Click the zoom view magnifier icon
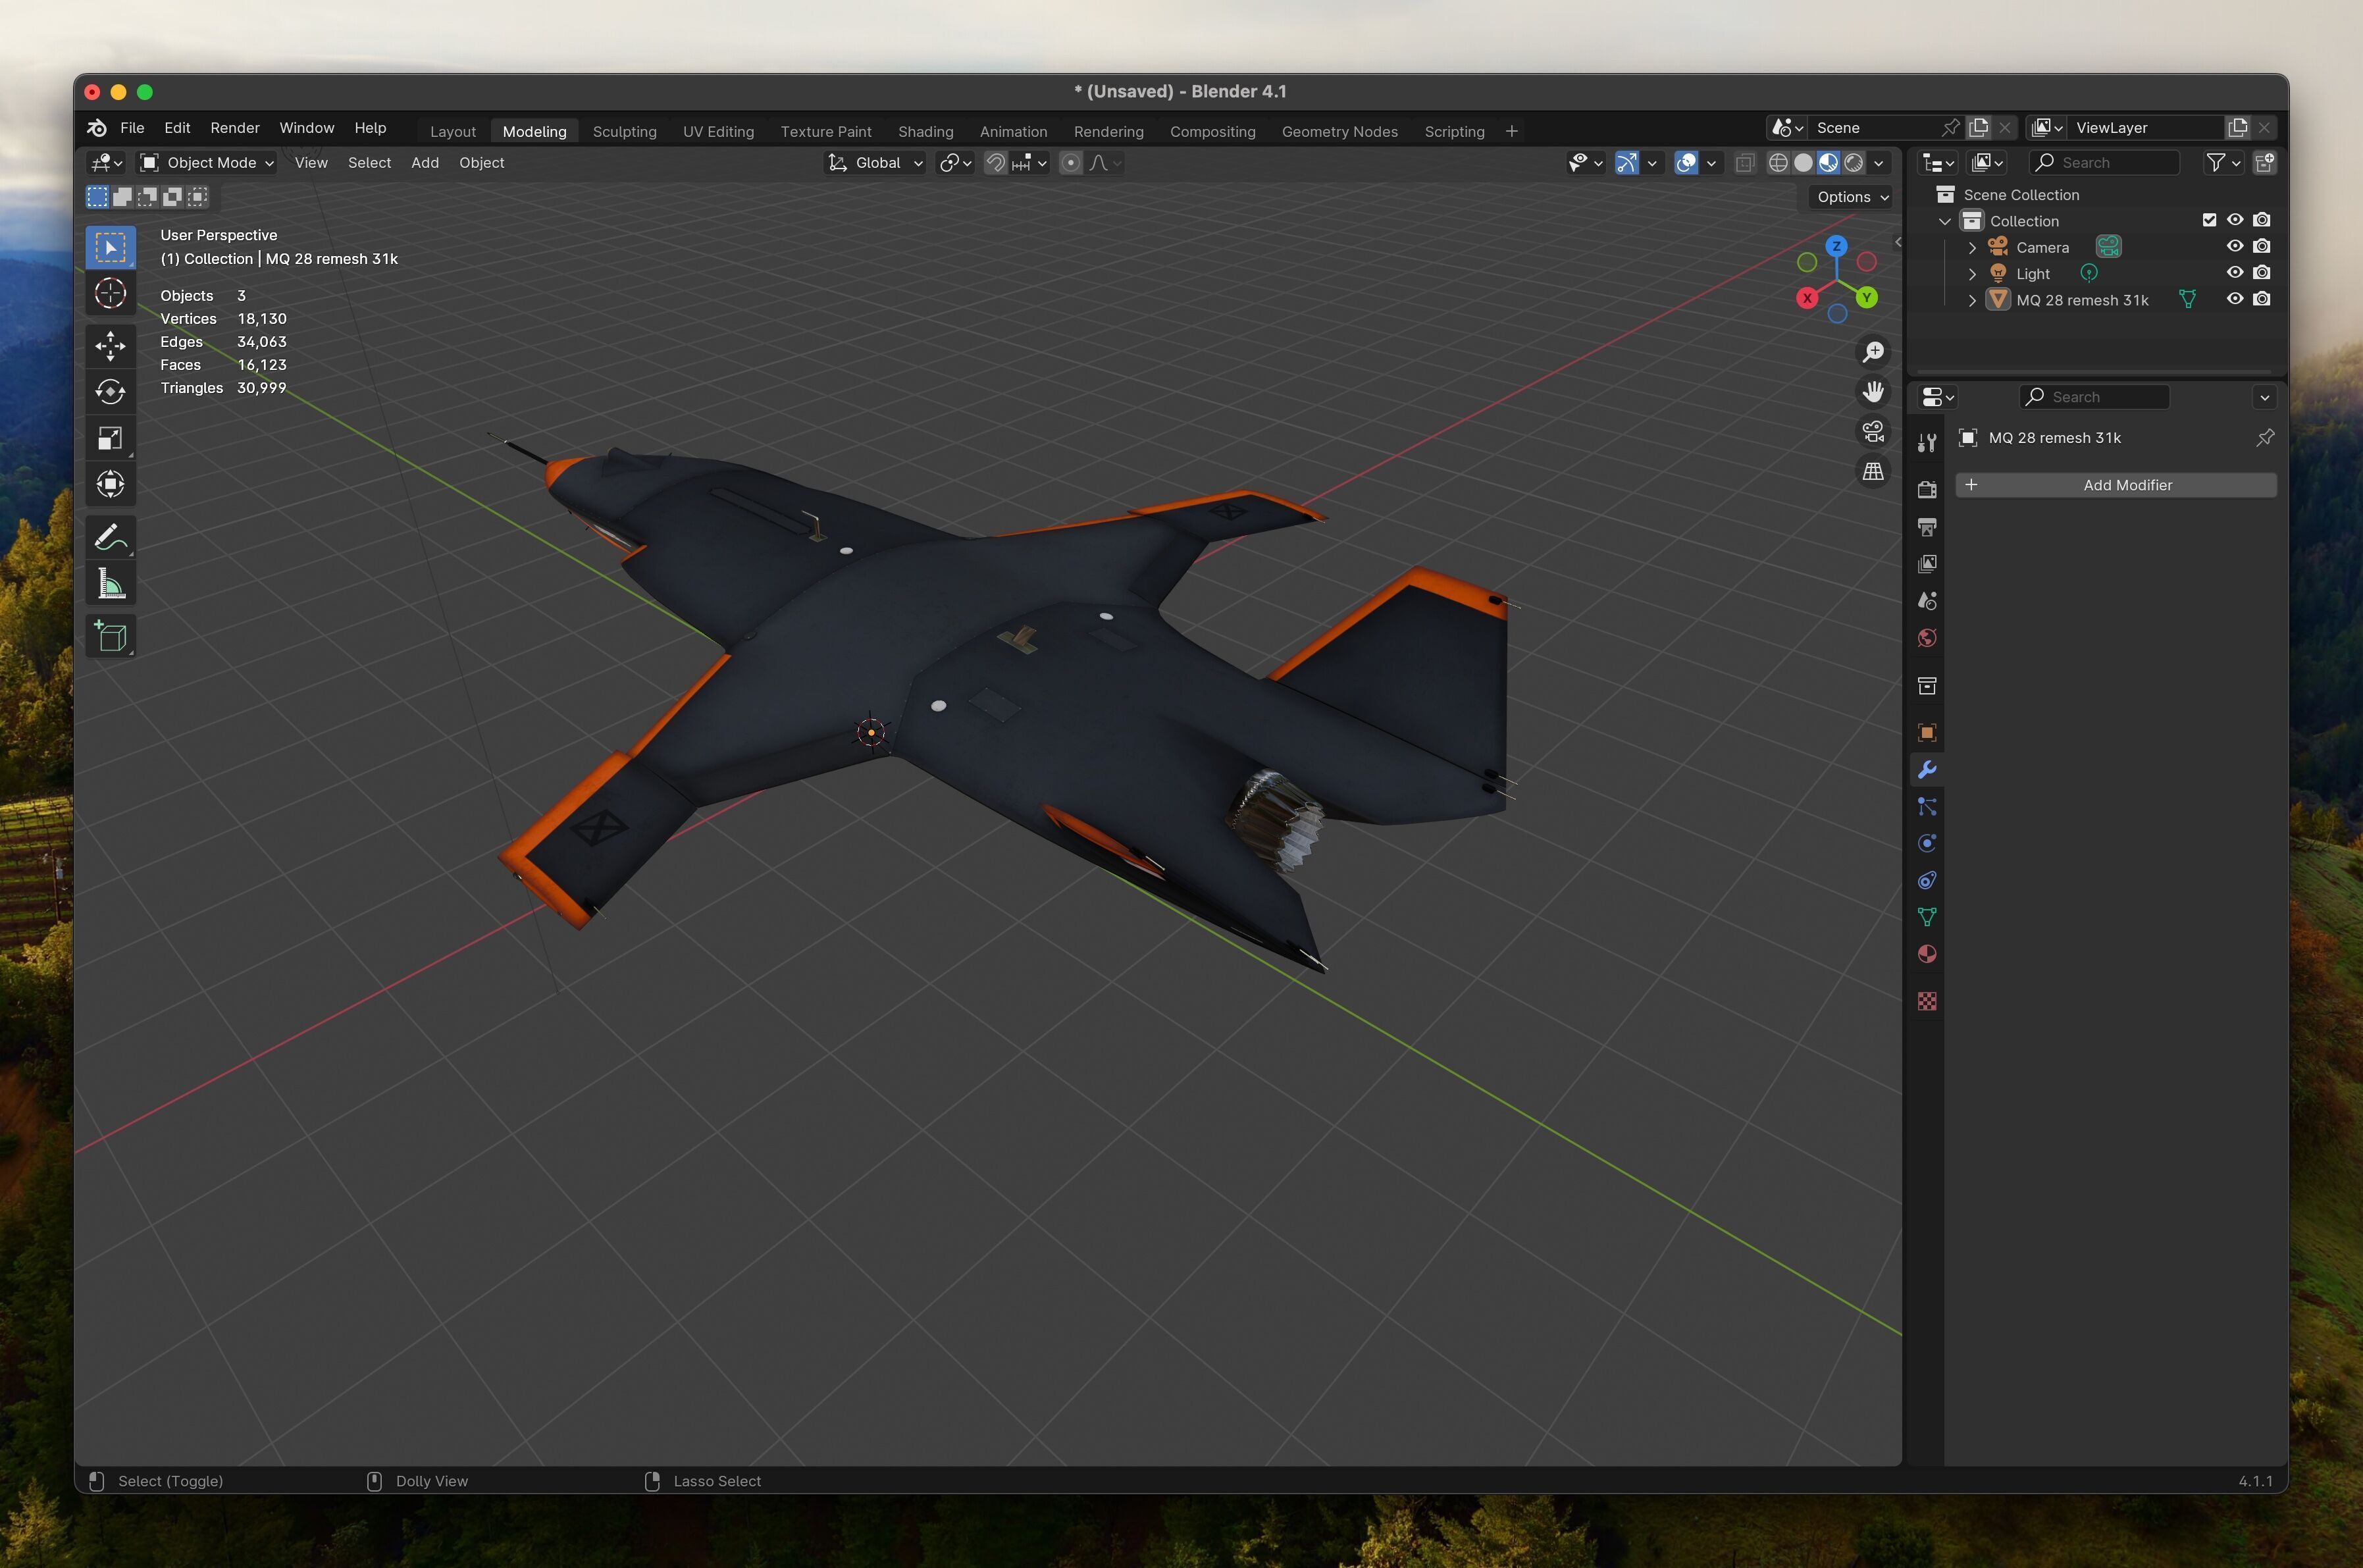The height and width of the screenshot is (1568, 2363). pyautogui.click(x=1873, y=352)
